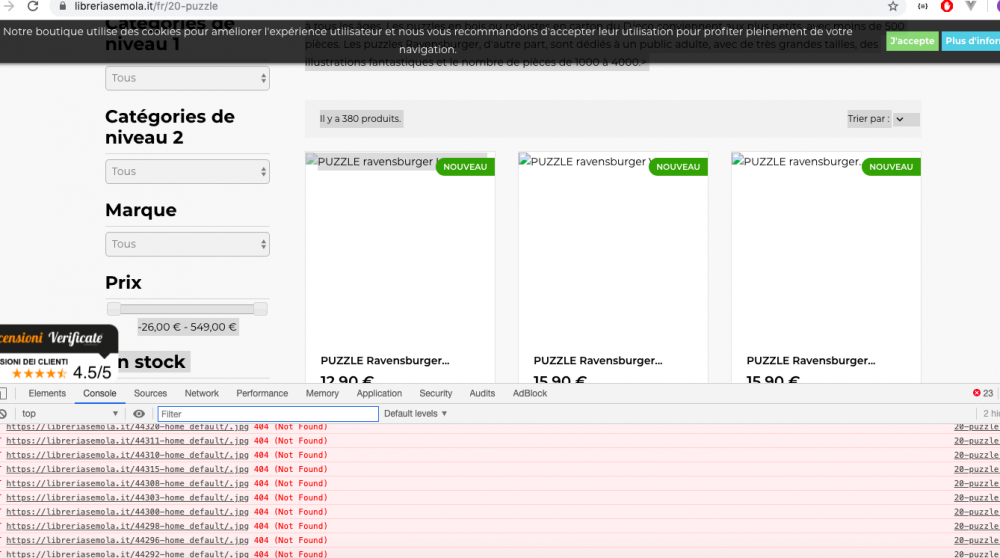1000x558 pixels.
Task: Click the console Filter input field
Action: point(268,414)
